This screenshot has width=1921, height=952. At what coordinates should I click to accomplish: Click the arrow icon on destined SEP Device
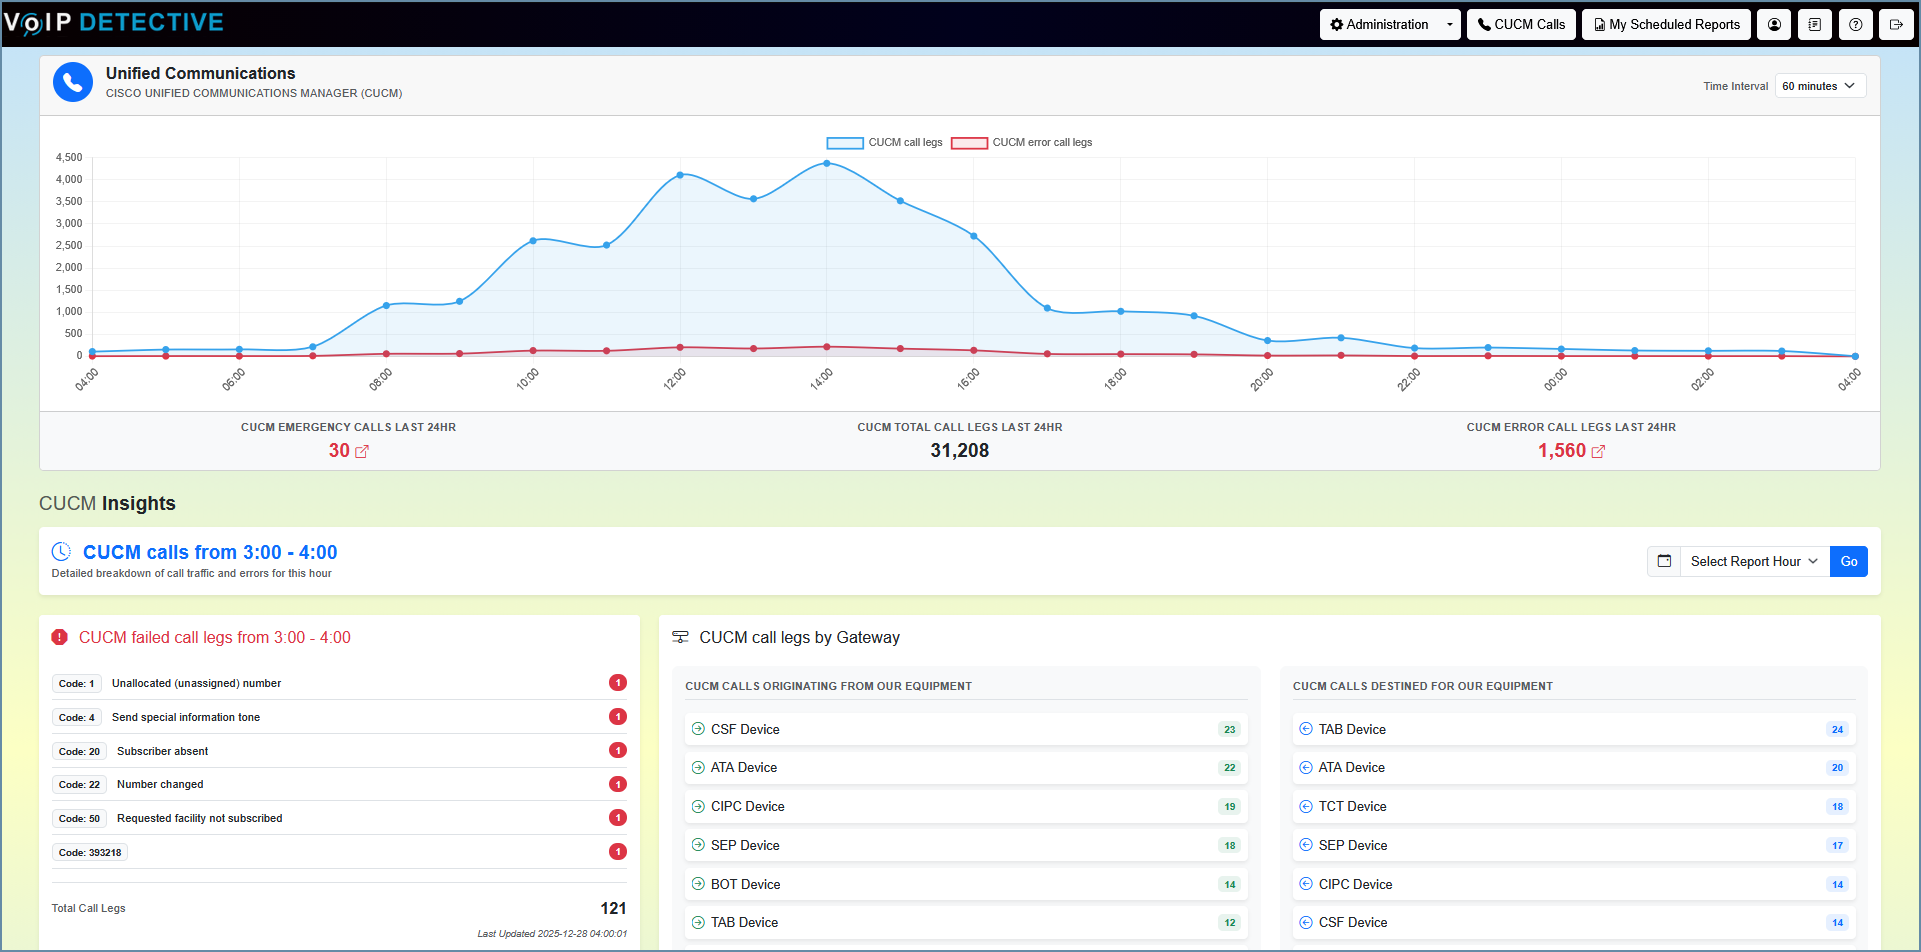[1306, 845]
